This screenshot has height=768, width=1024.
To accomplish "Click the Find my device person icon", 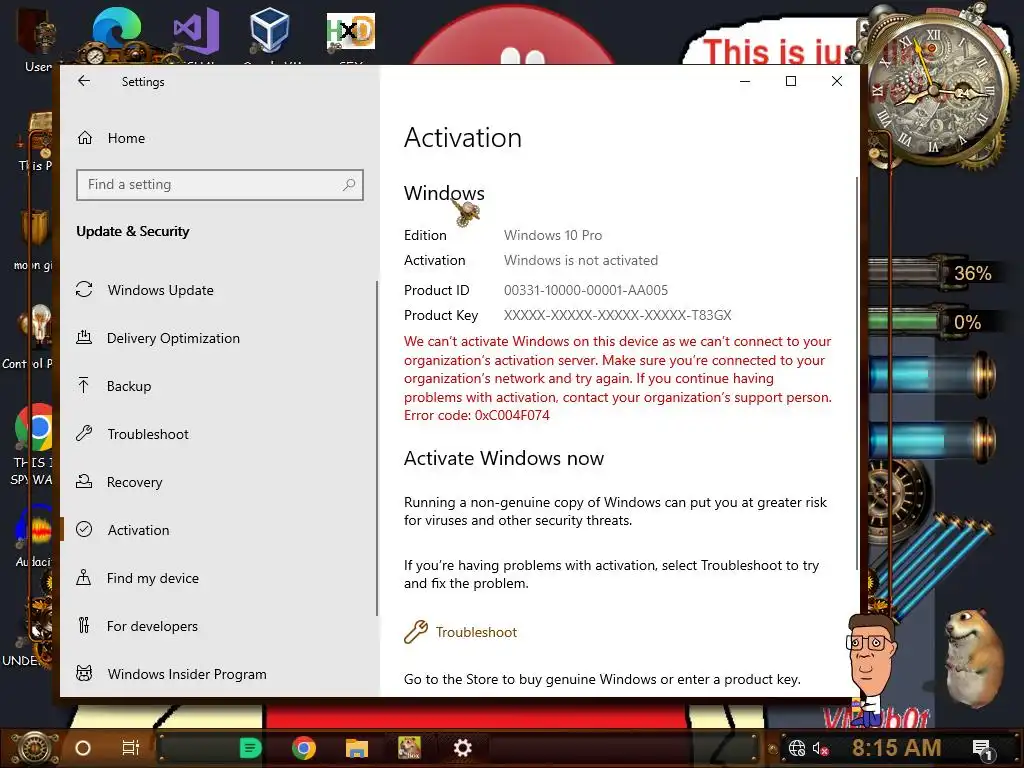I will (x=84, y=577).
